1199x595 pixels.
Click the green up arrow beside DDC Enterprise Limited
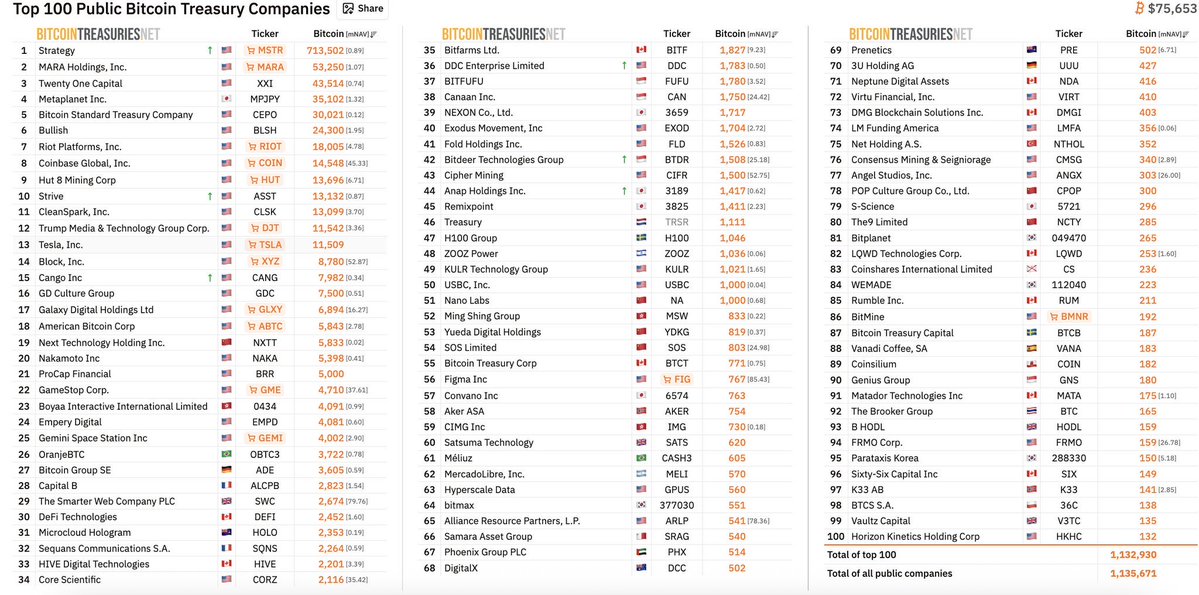pyautogui.click(x=625, y=66)
